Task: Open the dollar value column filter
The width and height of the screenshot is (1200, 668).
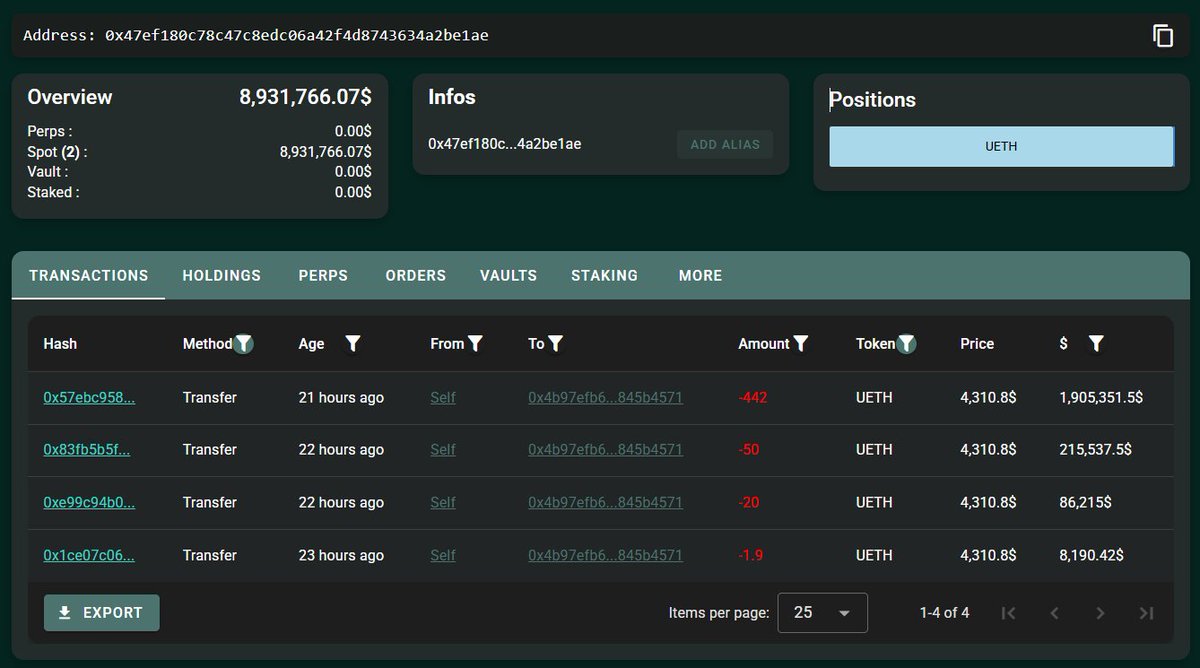Action: click(1096, 344)
